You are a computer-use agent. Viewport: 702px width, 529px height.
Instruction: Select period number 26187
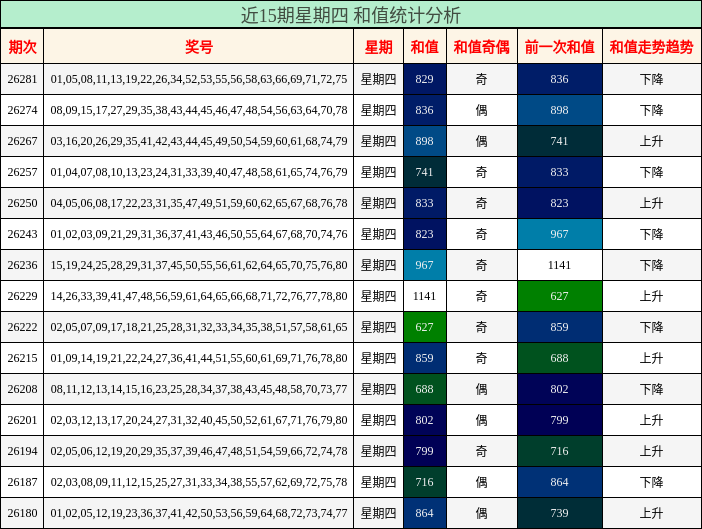(x=22, y=482)
